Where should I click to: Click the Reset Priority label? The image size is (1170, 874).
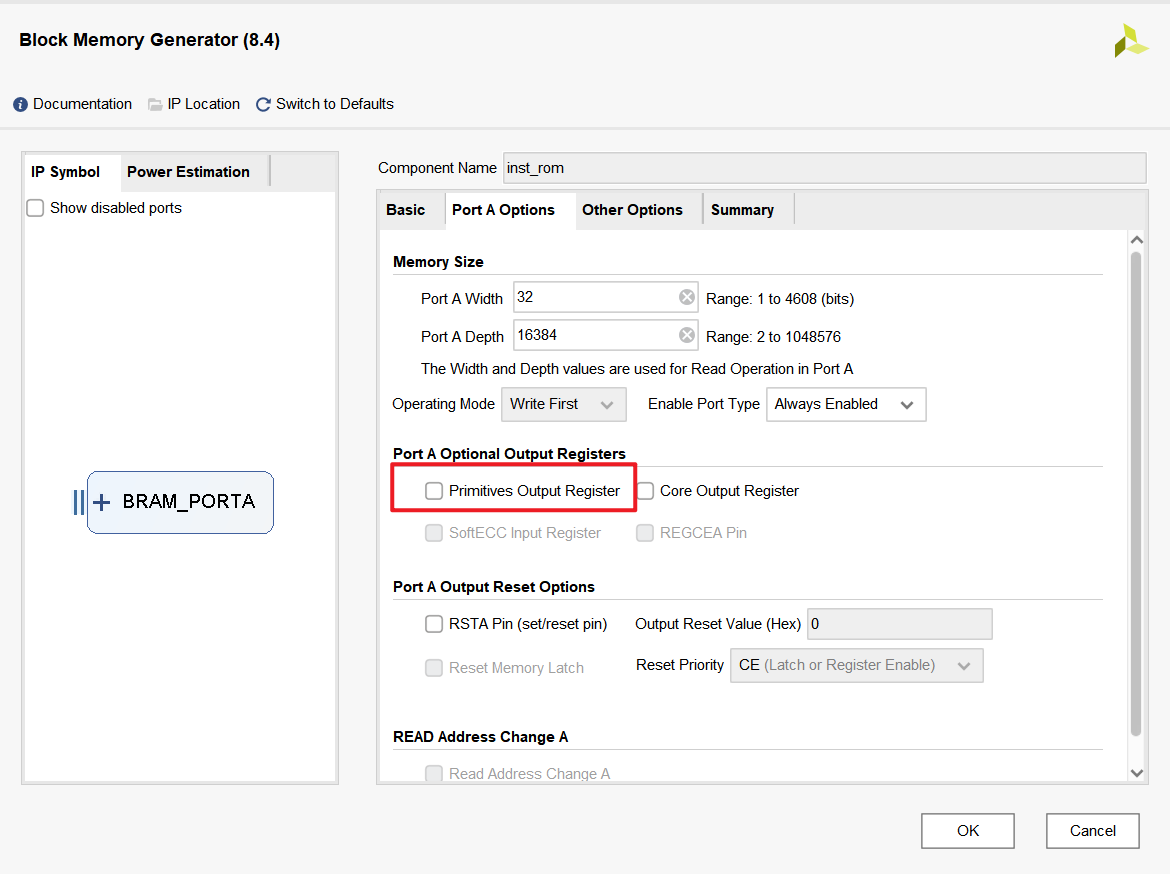coord(680,665)
